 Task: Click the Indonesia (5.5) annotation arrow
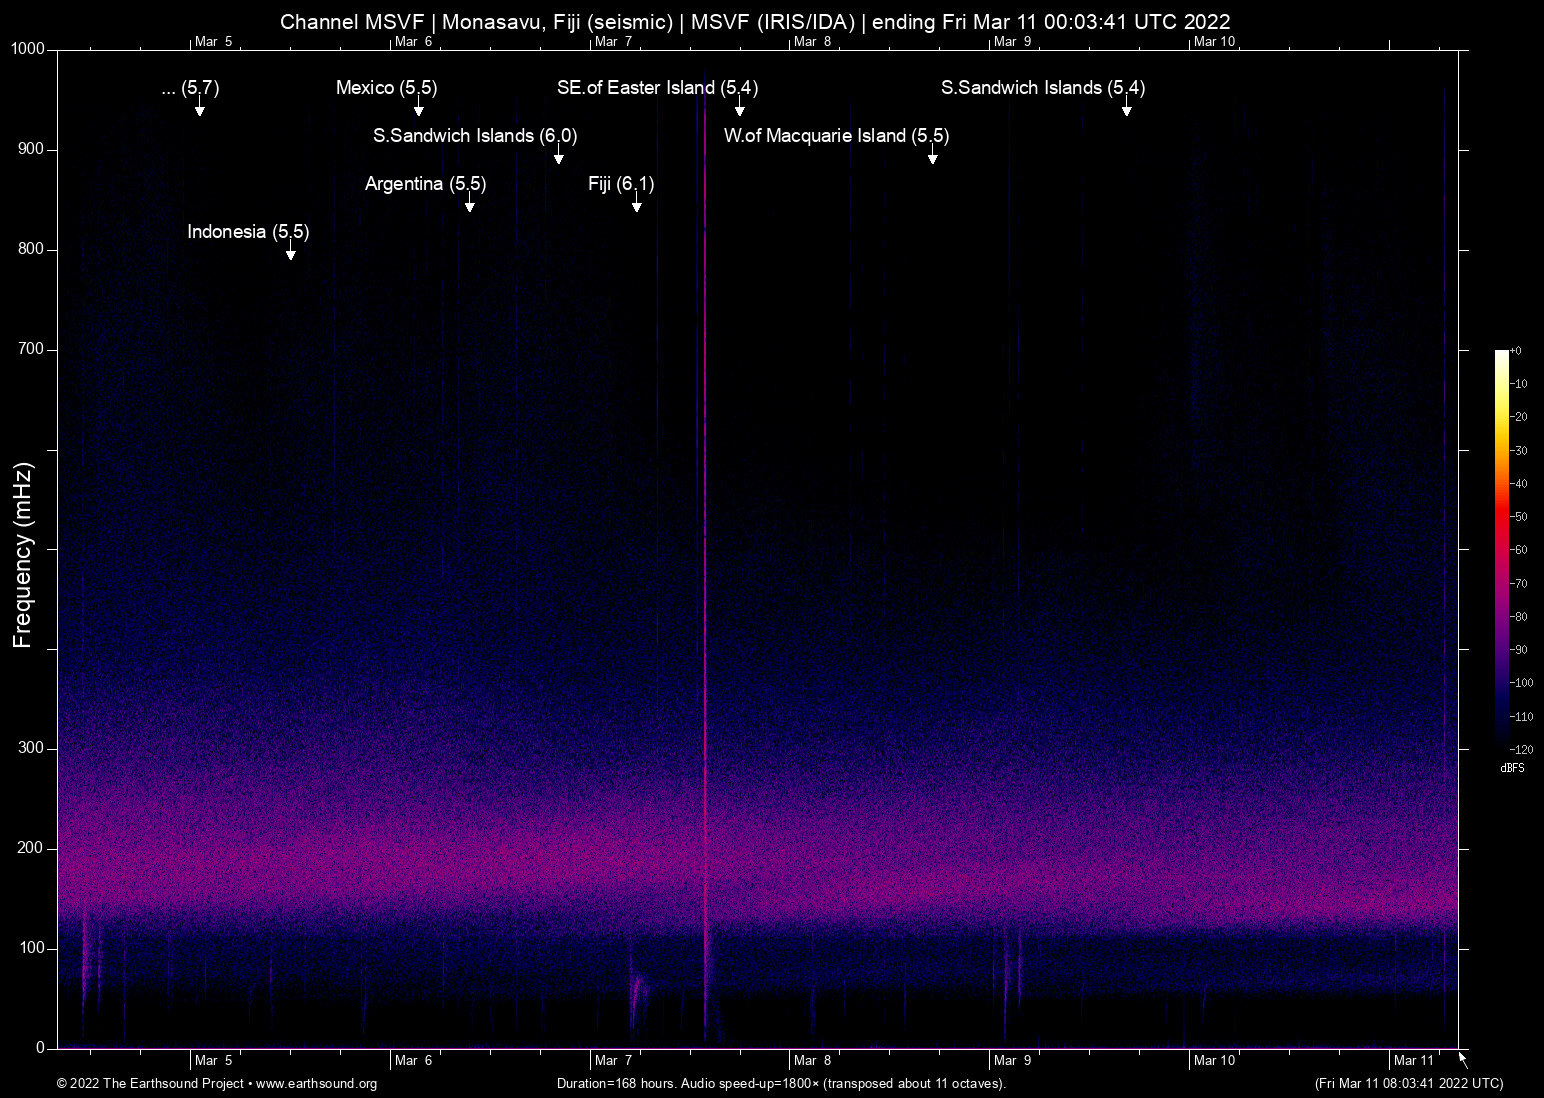tap(290, 255)
